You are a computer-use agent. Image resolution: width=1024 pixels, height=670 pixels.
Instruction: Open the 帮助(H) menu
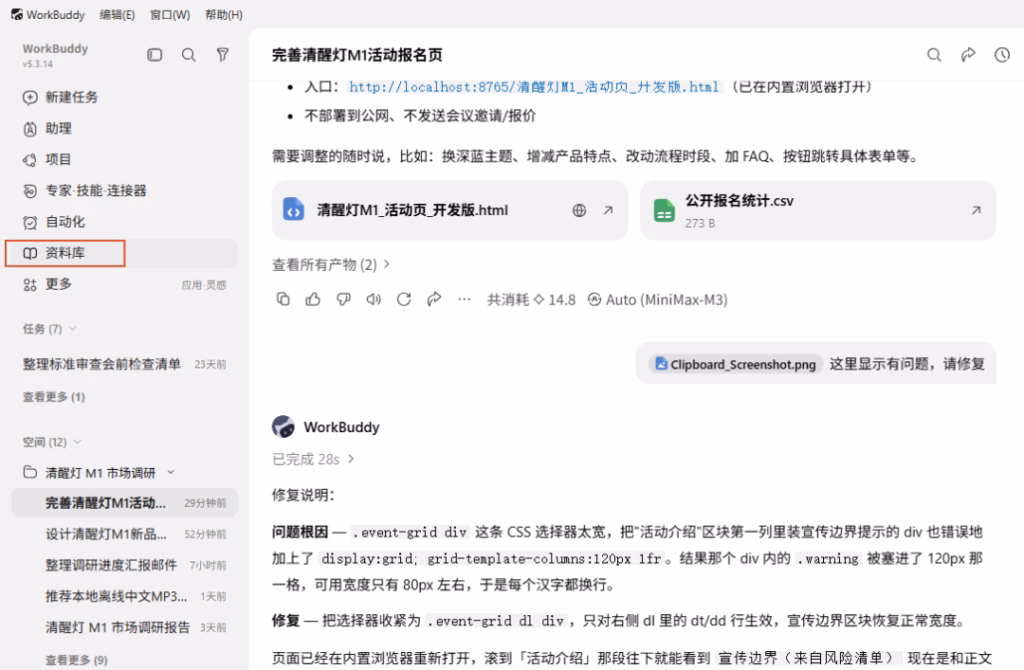pos(224,14)
